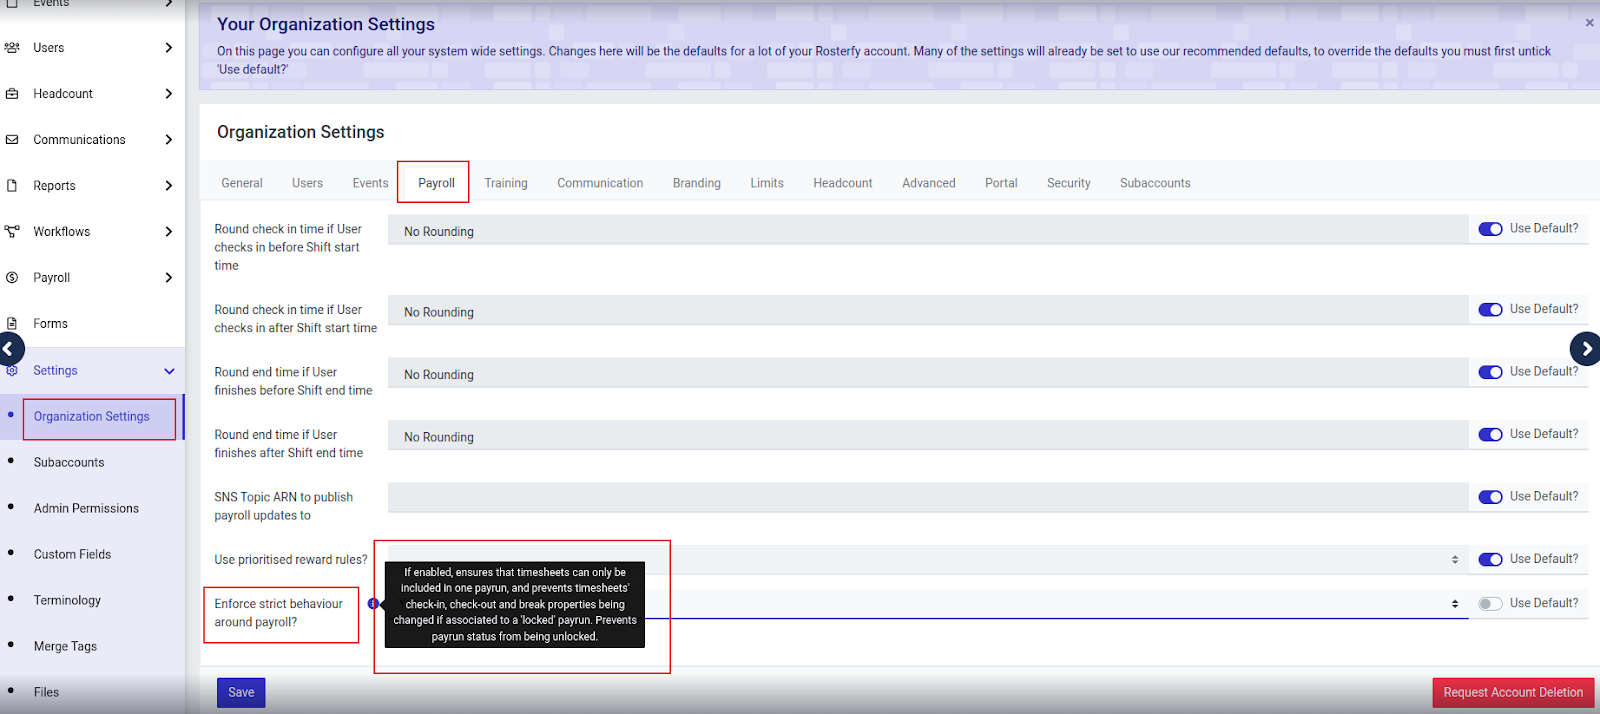Expand the Workflows sidebar chevron
This screenshot has height=714, width=1600.
[x=168, y=232]
